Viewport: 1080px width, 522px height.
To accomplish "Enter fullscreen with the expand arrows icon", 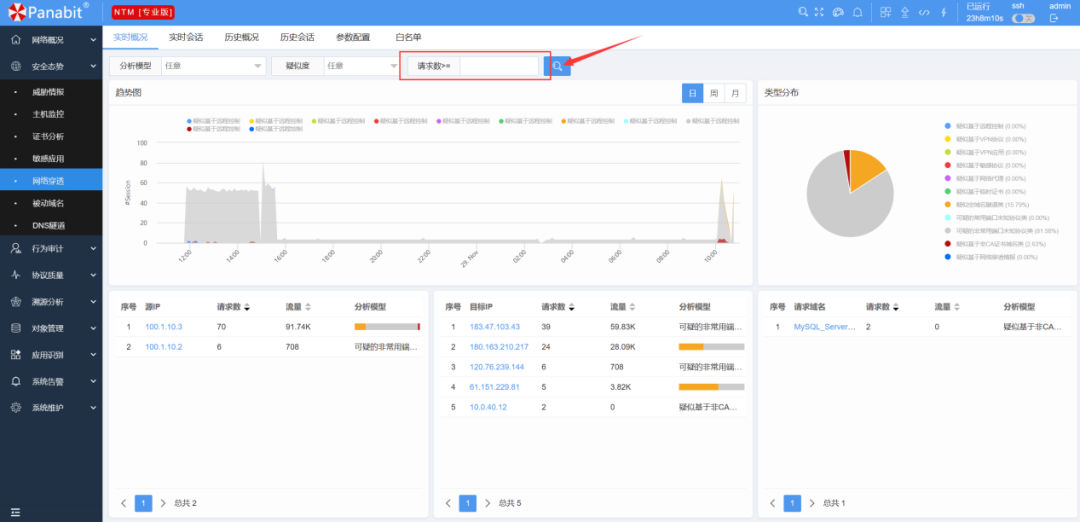I will pyautogui.click(x=819, y=12).
